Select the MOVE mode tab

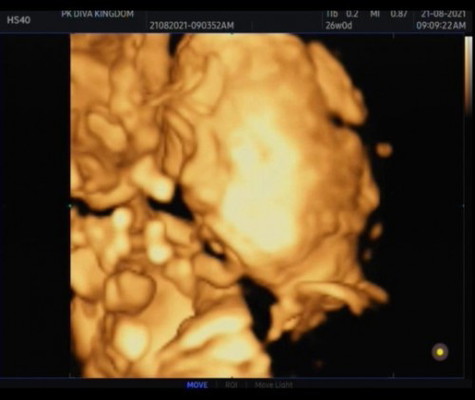197,385
